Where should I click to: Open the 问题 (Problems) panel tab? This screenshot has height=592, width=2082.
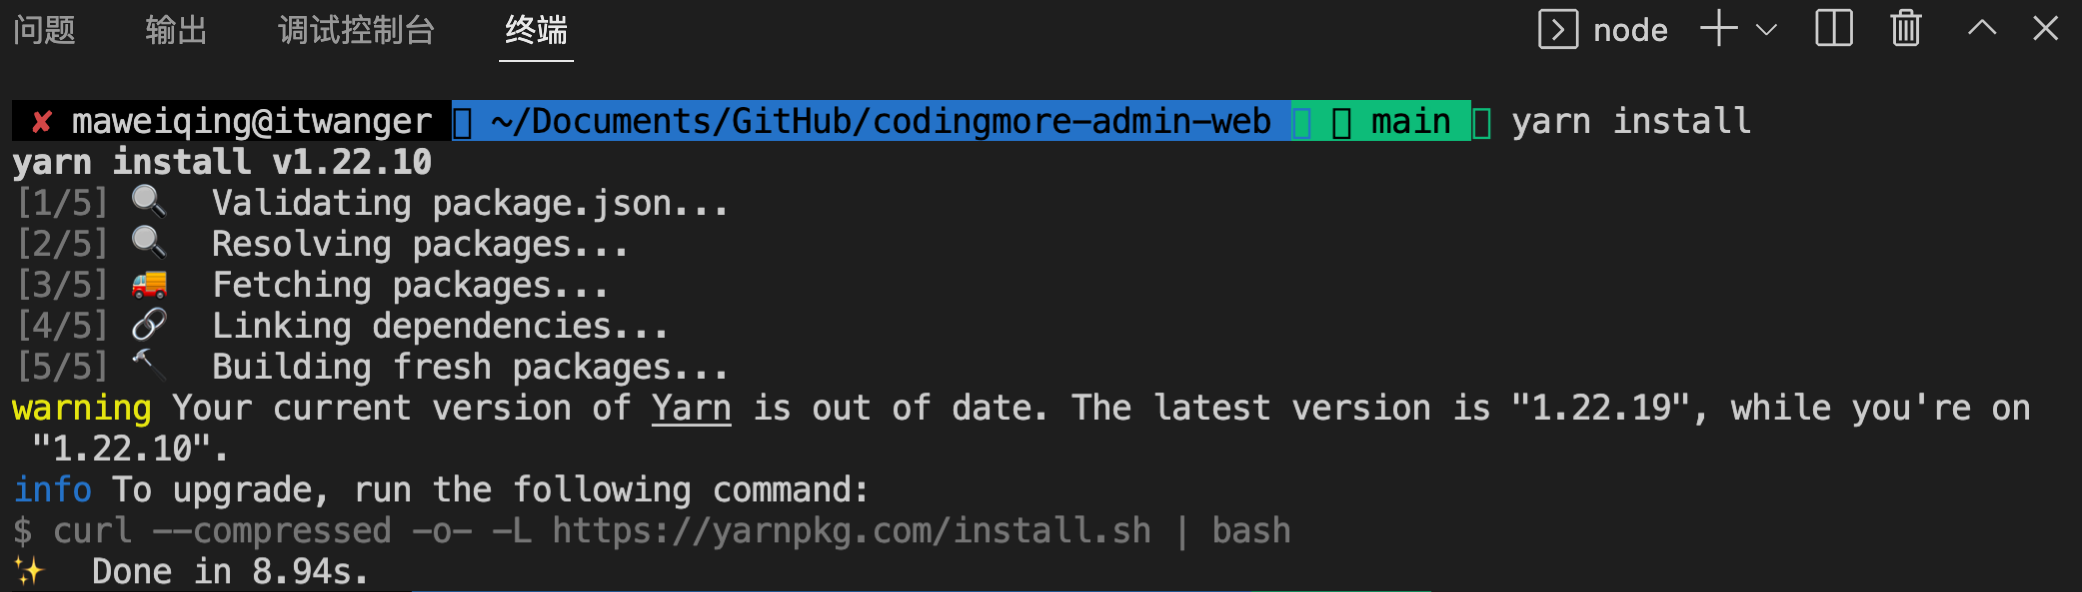pyautogui.click(x=44, y=30)
